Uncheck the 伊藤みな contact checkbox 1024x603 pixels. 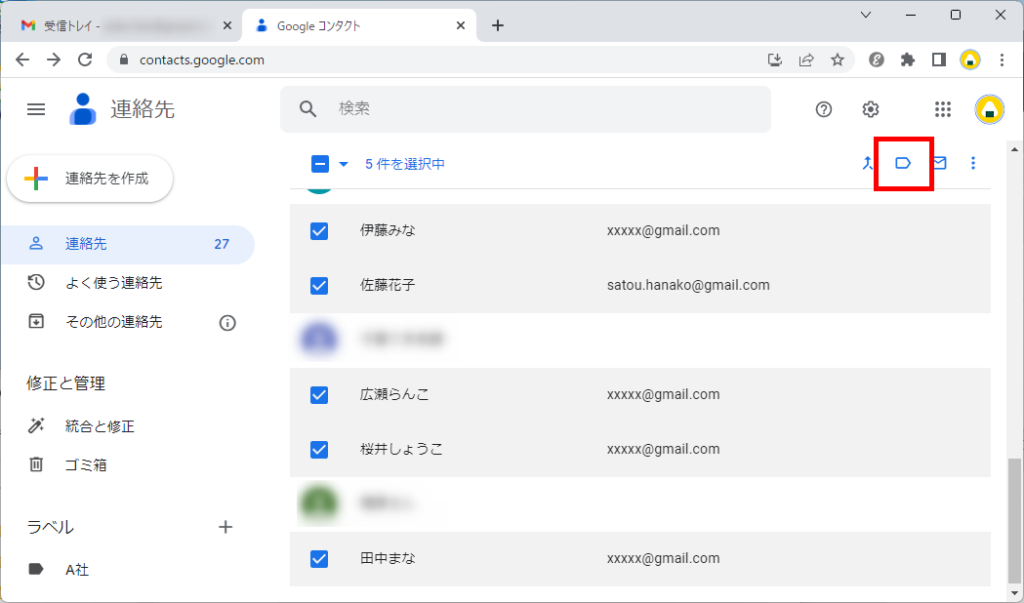[319, 231]
